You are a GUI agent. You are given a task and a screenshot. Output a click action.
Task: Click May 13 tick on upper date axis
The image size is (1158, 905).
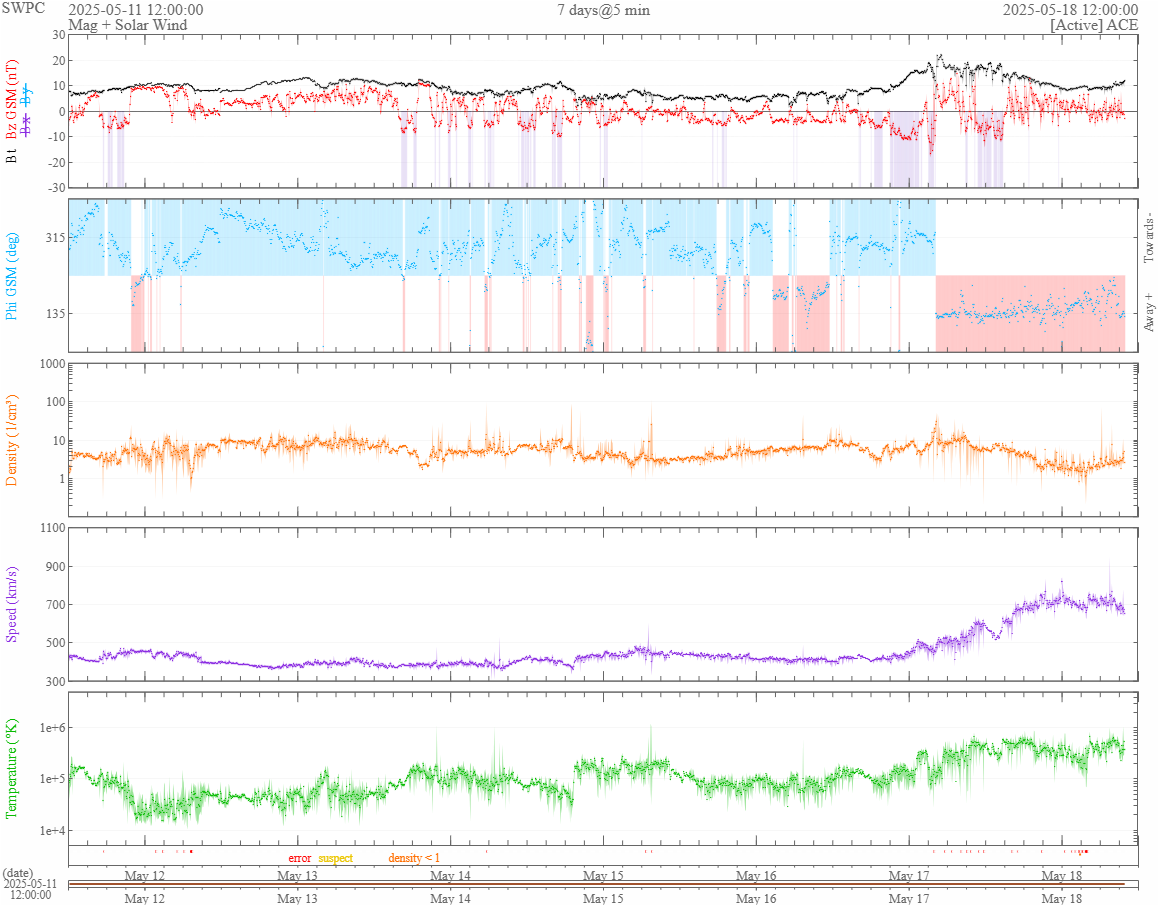(298, 875)
